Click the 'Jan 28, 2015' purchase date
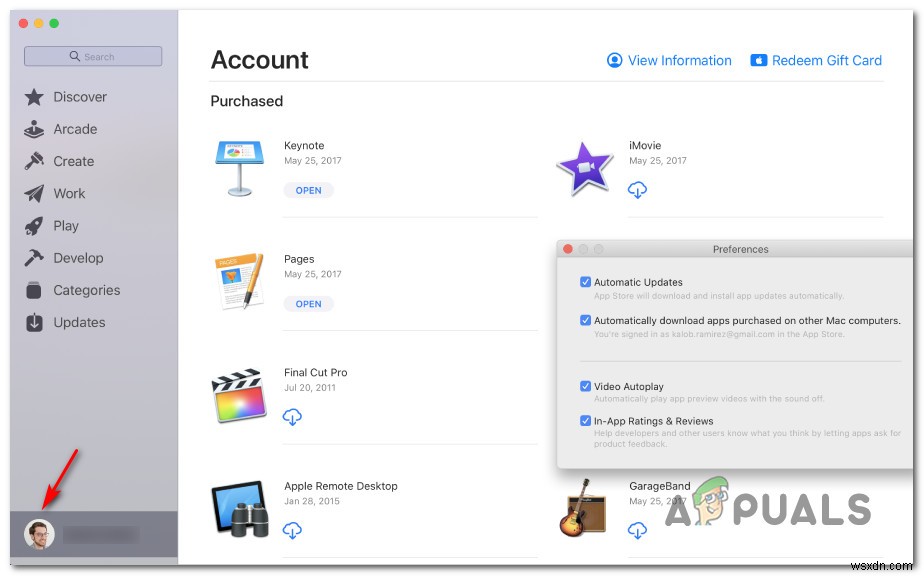Viewport: 924px width, 576px height. (312, 501)
